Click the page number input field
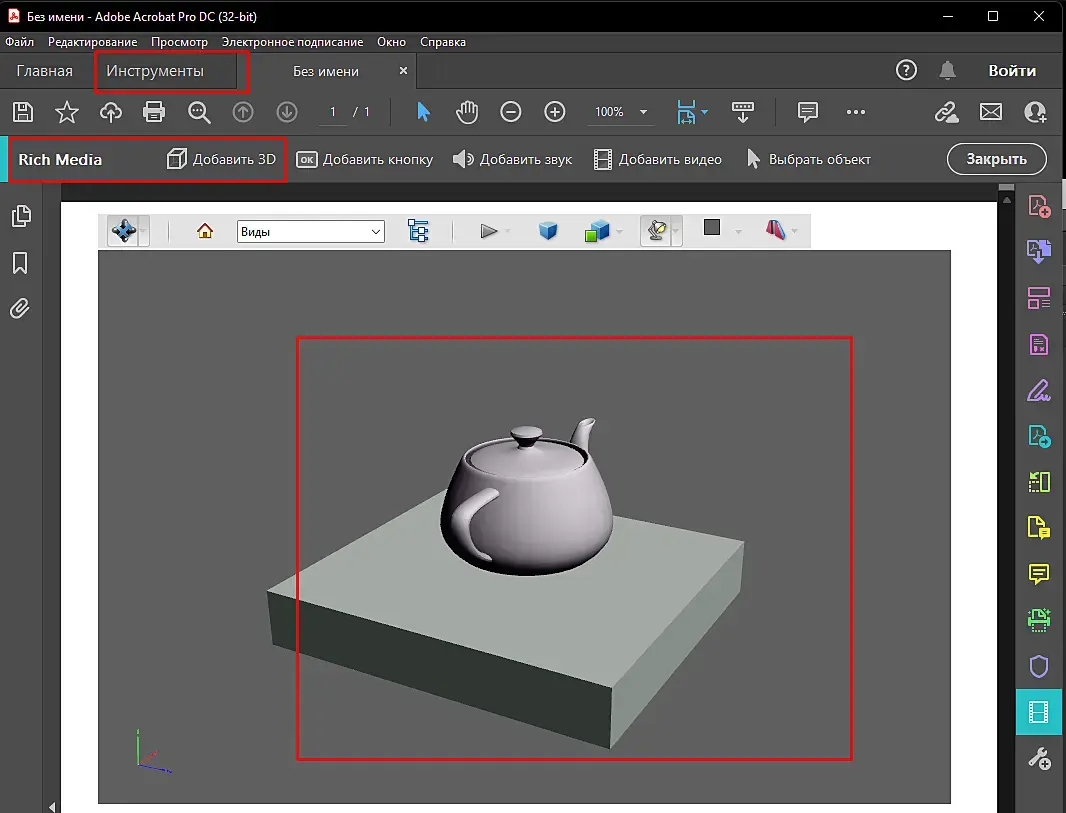 click(x=334, y=112)
